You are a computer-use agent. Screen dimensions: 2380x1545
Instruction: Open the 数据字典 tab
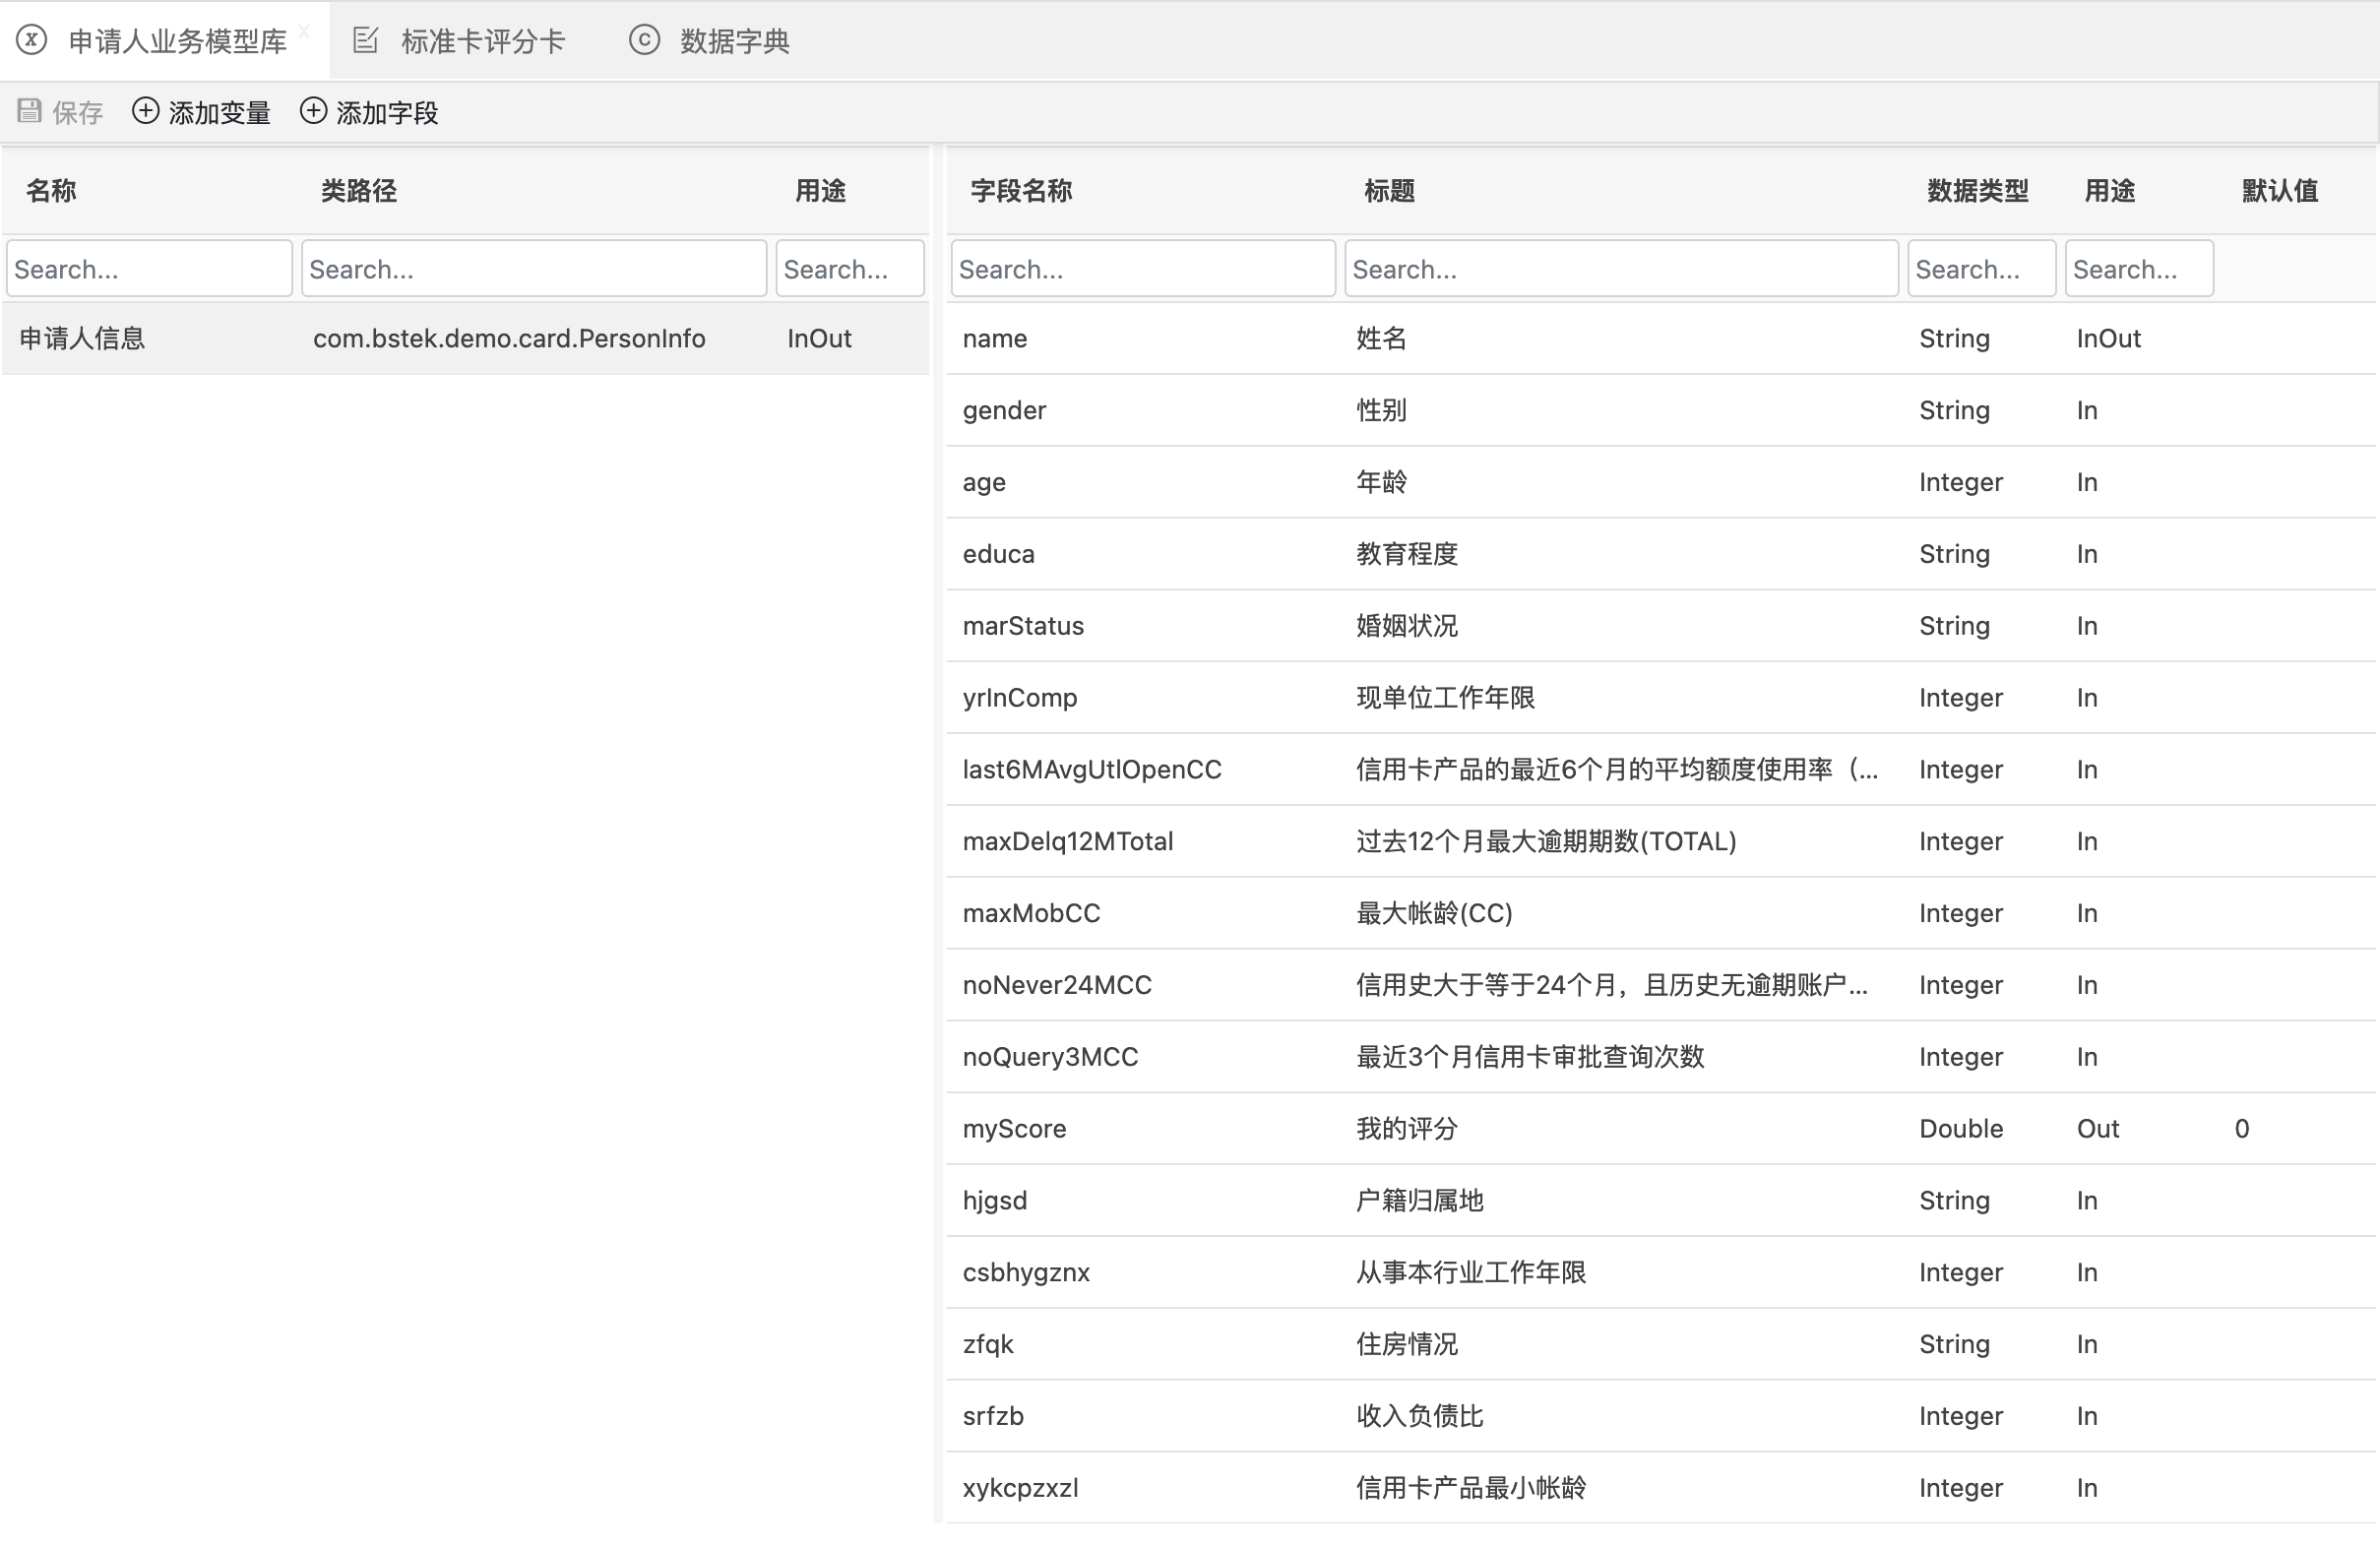[x=734, y=41]
